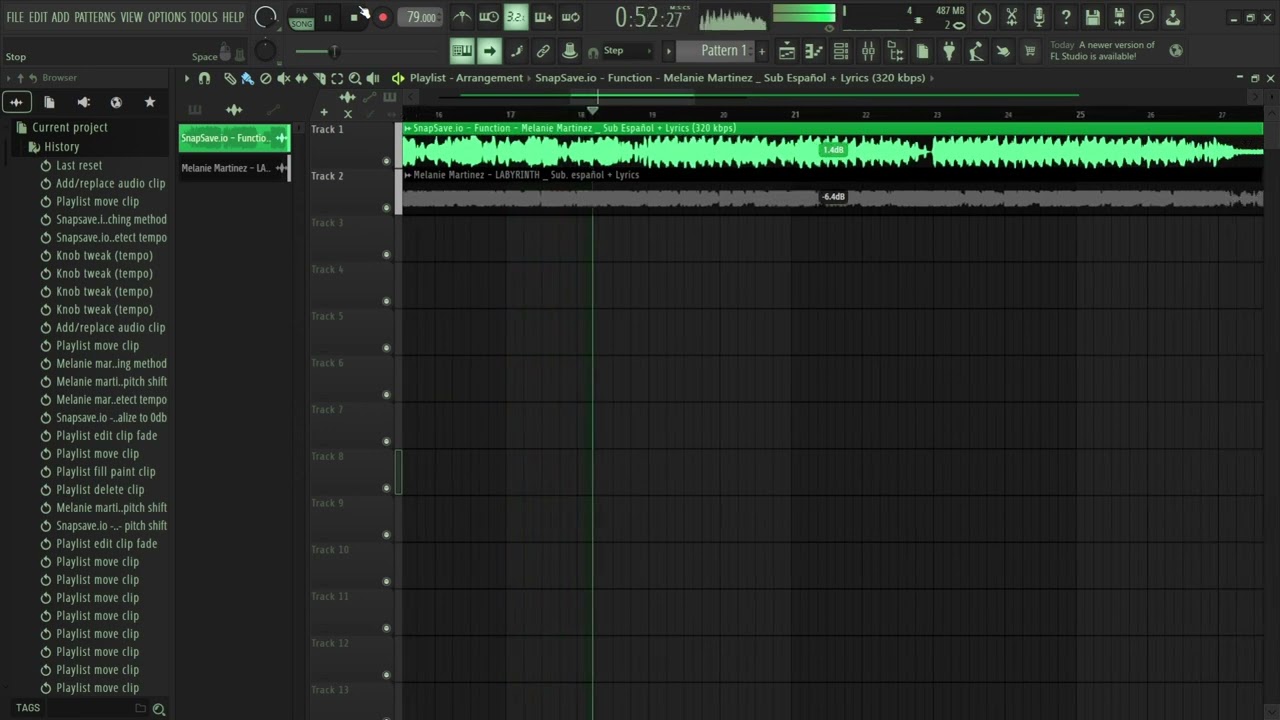Switch to PAT song/pattern mode
Screen dimensions: 1280x720
click(301, 11)
